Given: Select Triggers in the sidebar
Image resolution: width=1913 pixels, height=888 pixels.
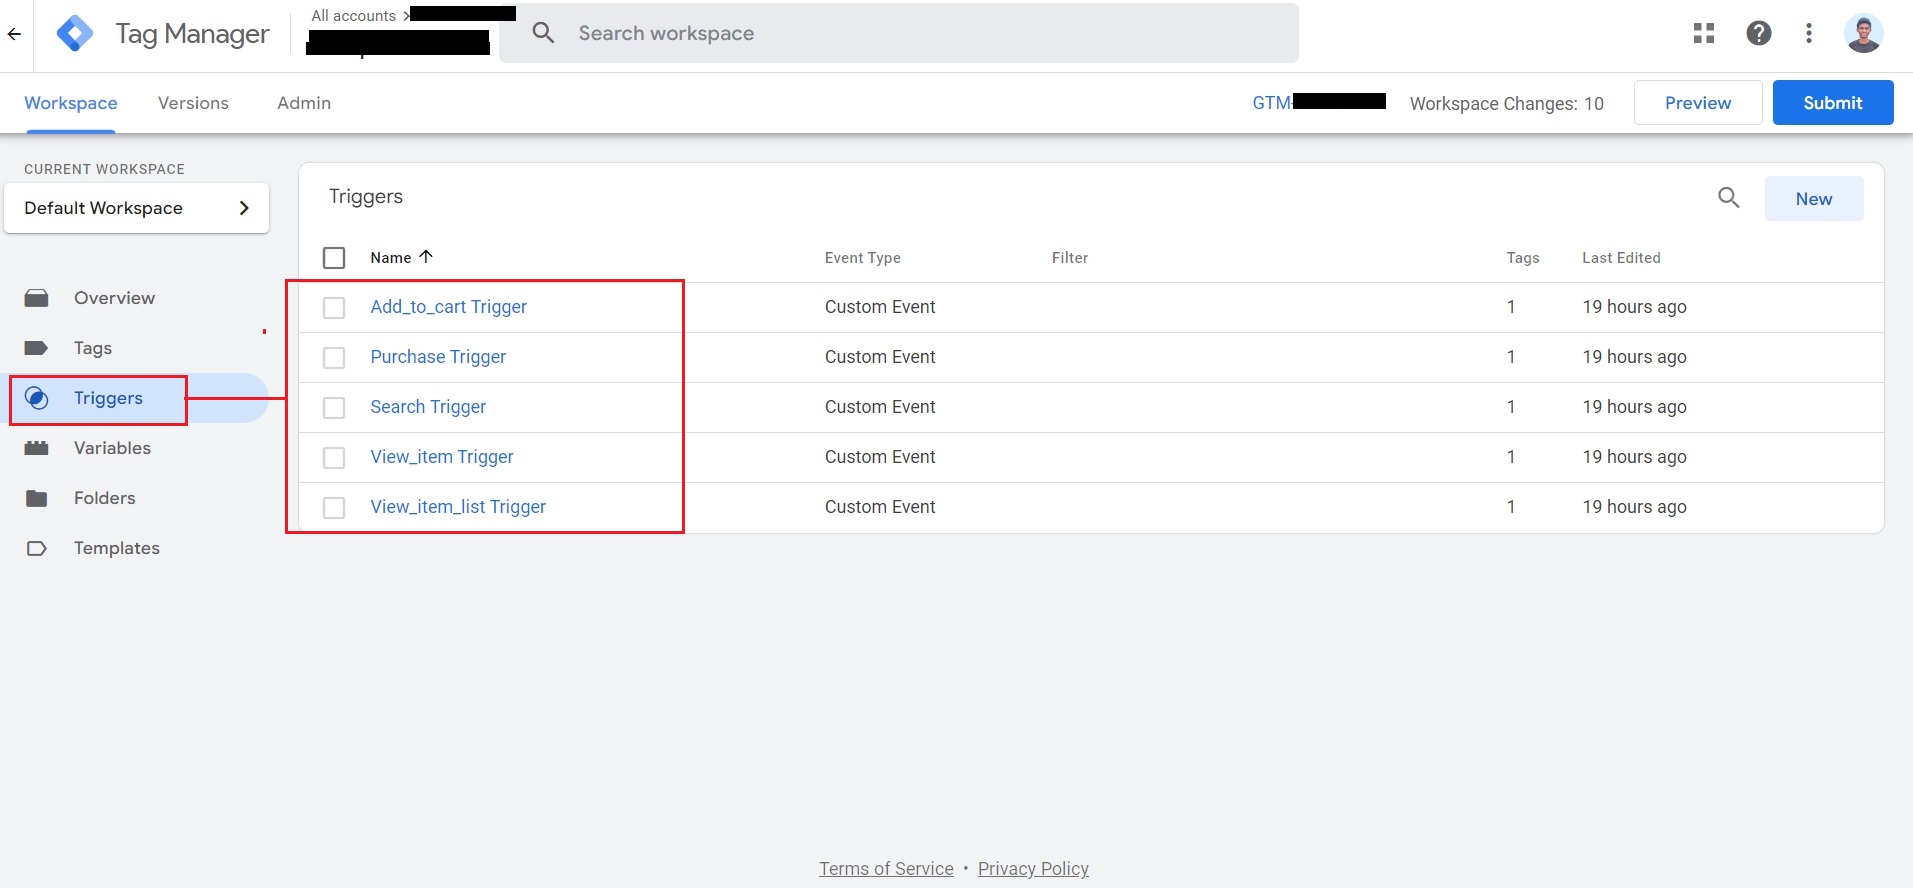Looking at the screenshot, I should 108,398.
